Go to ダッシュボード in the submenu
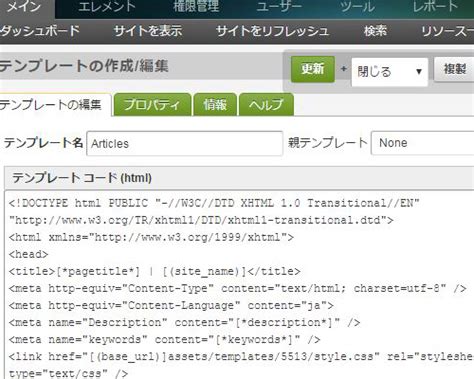This screenshot has height=379, width=474. 40,31
